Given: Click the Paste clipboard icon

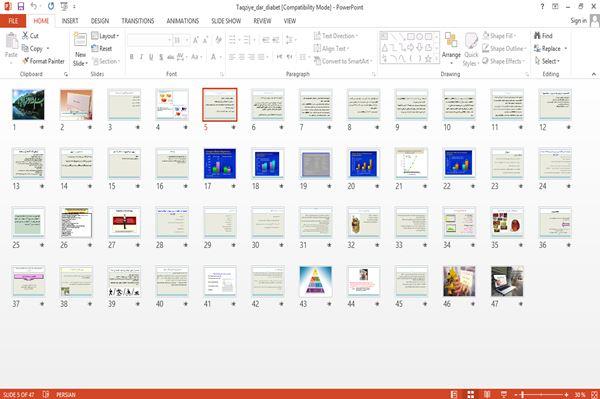Looking at the screenshot, I should pyautogui.click(x=11, y=42).
